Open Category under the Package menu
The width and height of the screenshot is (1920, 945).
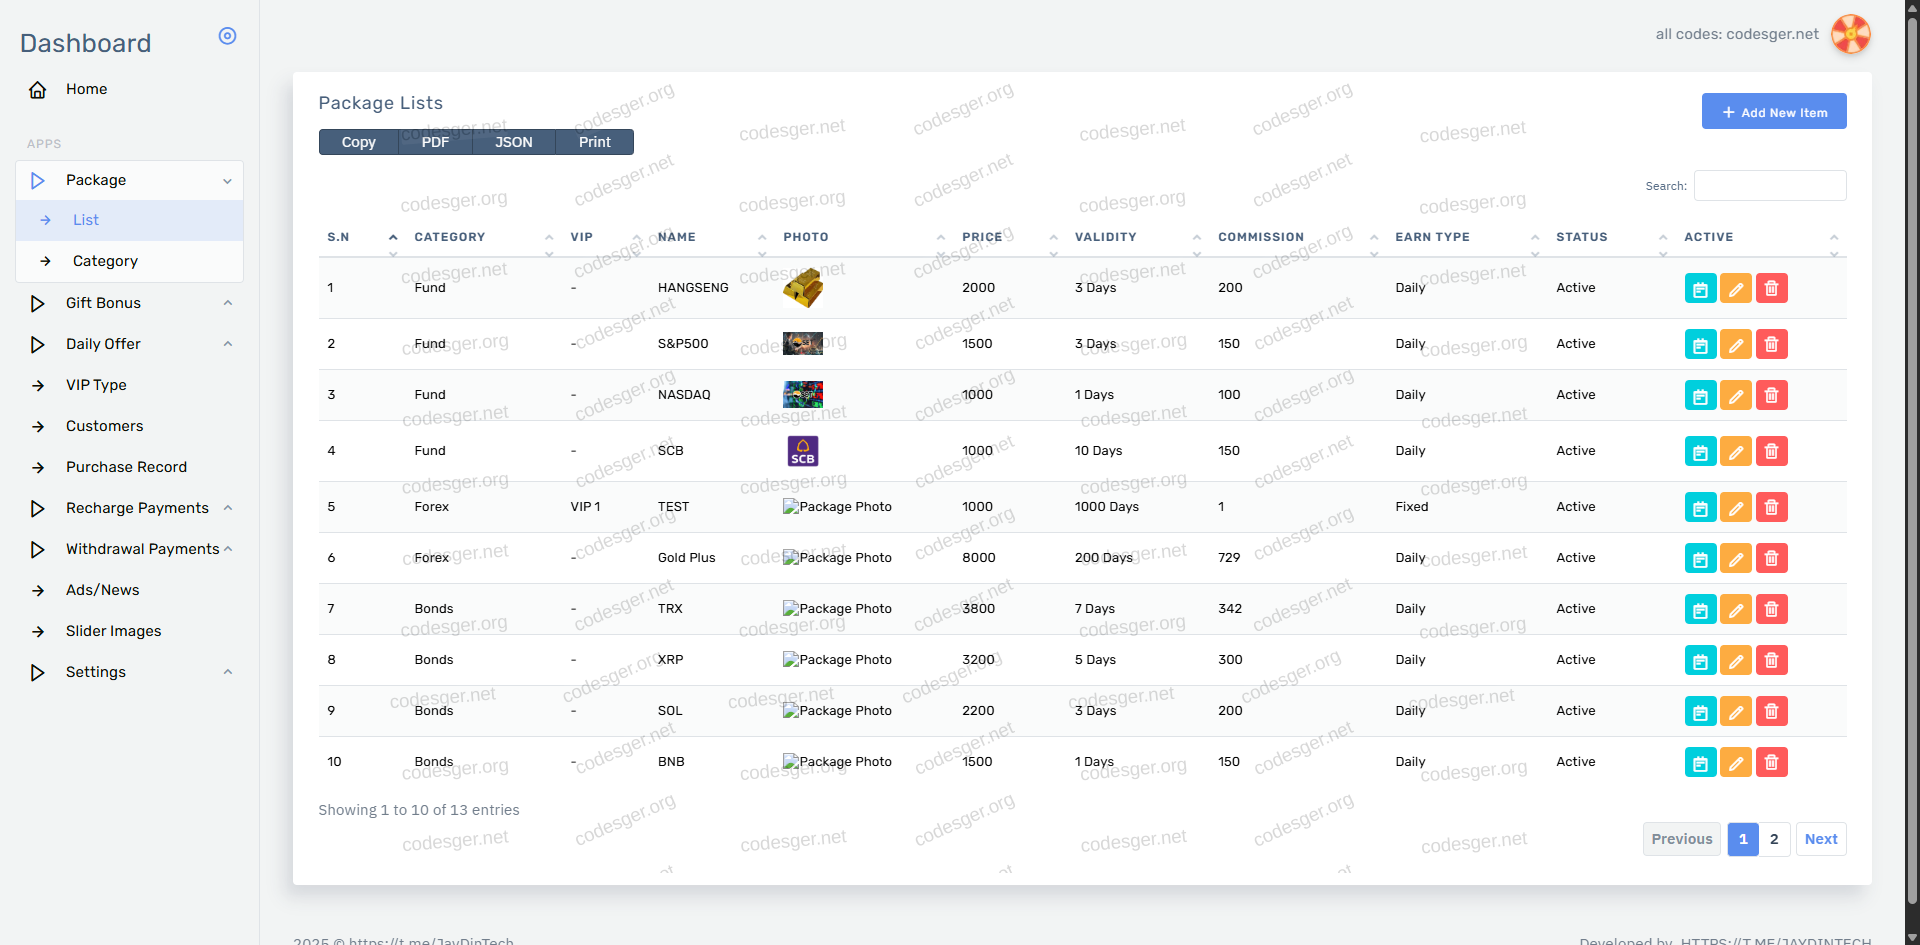coord(105,261)
